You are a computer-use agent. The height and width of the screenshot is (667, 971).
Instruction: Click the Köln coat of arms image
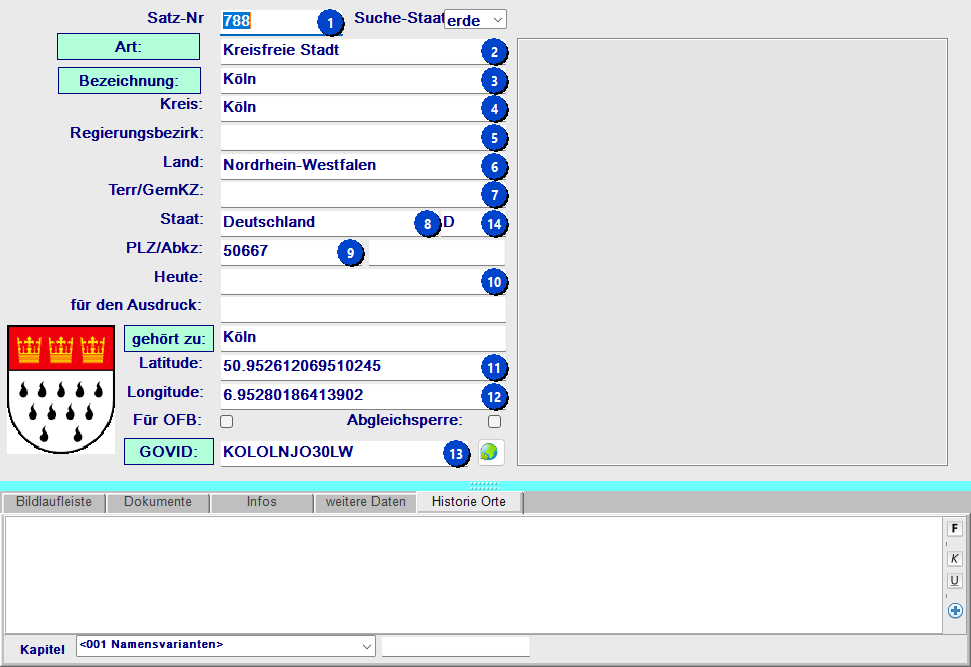tap(61, 388)
